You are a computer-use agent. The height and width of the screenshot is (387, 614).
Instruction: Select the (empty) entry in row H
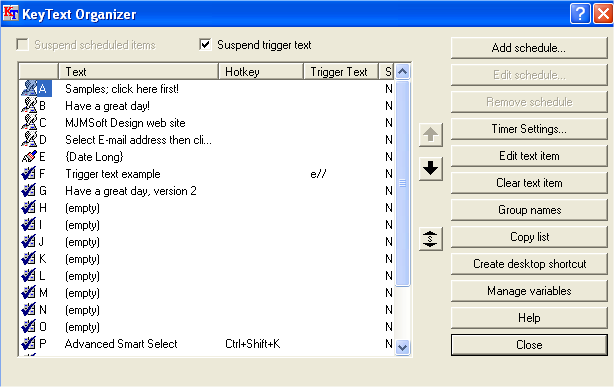(x=82, y=208)
